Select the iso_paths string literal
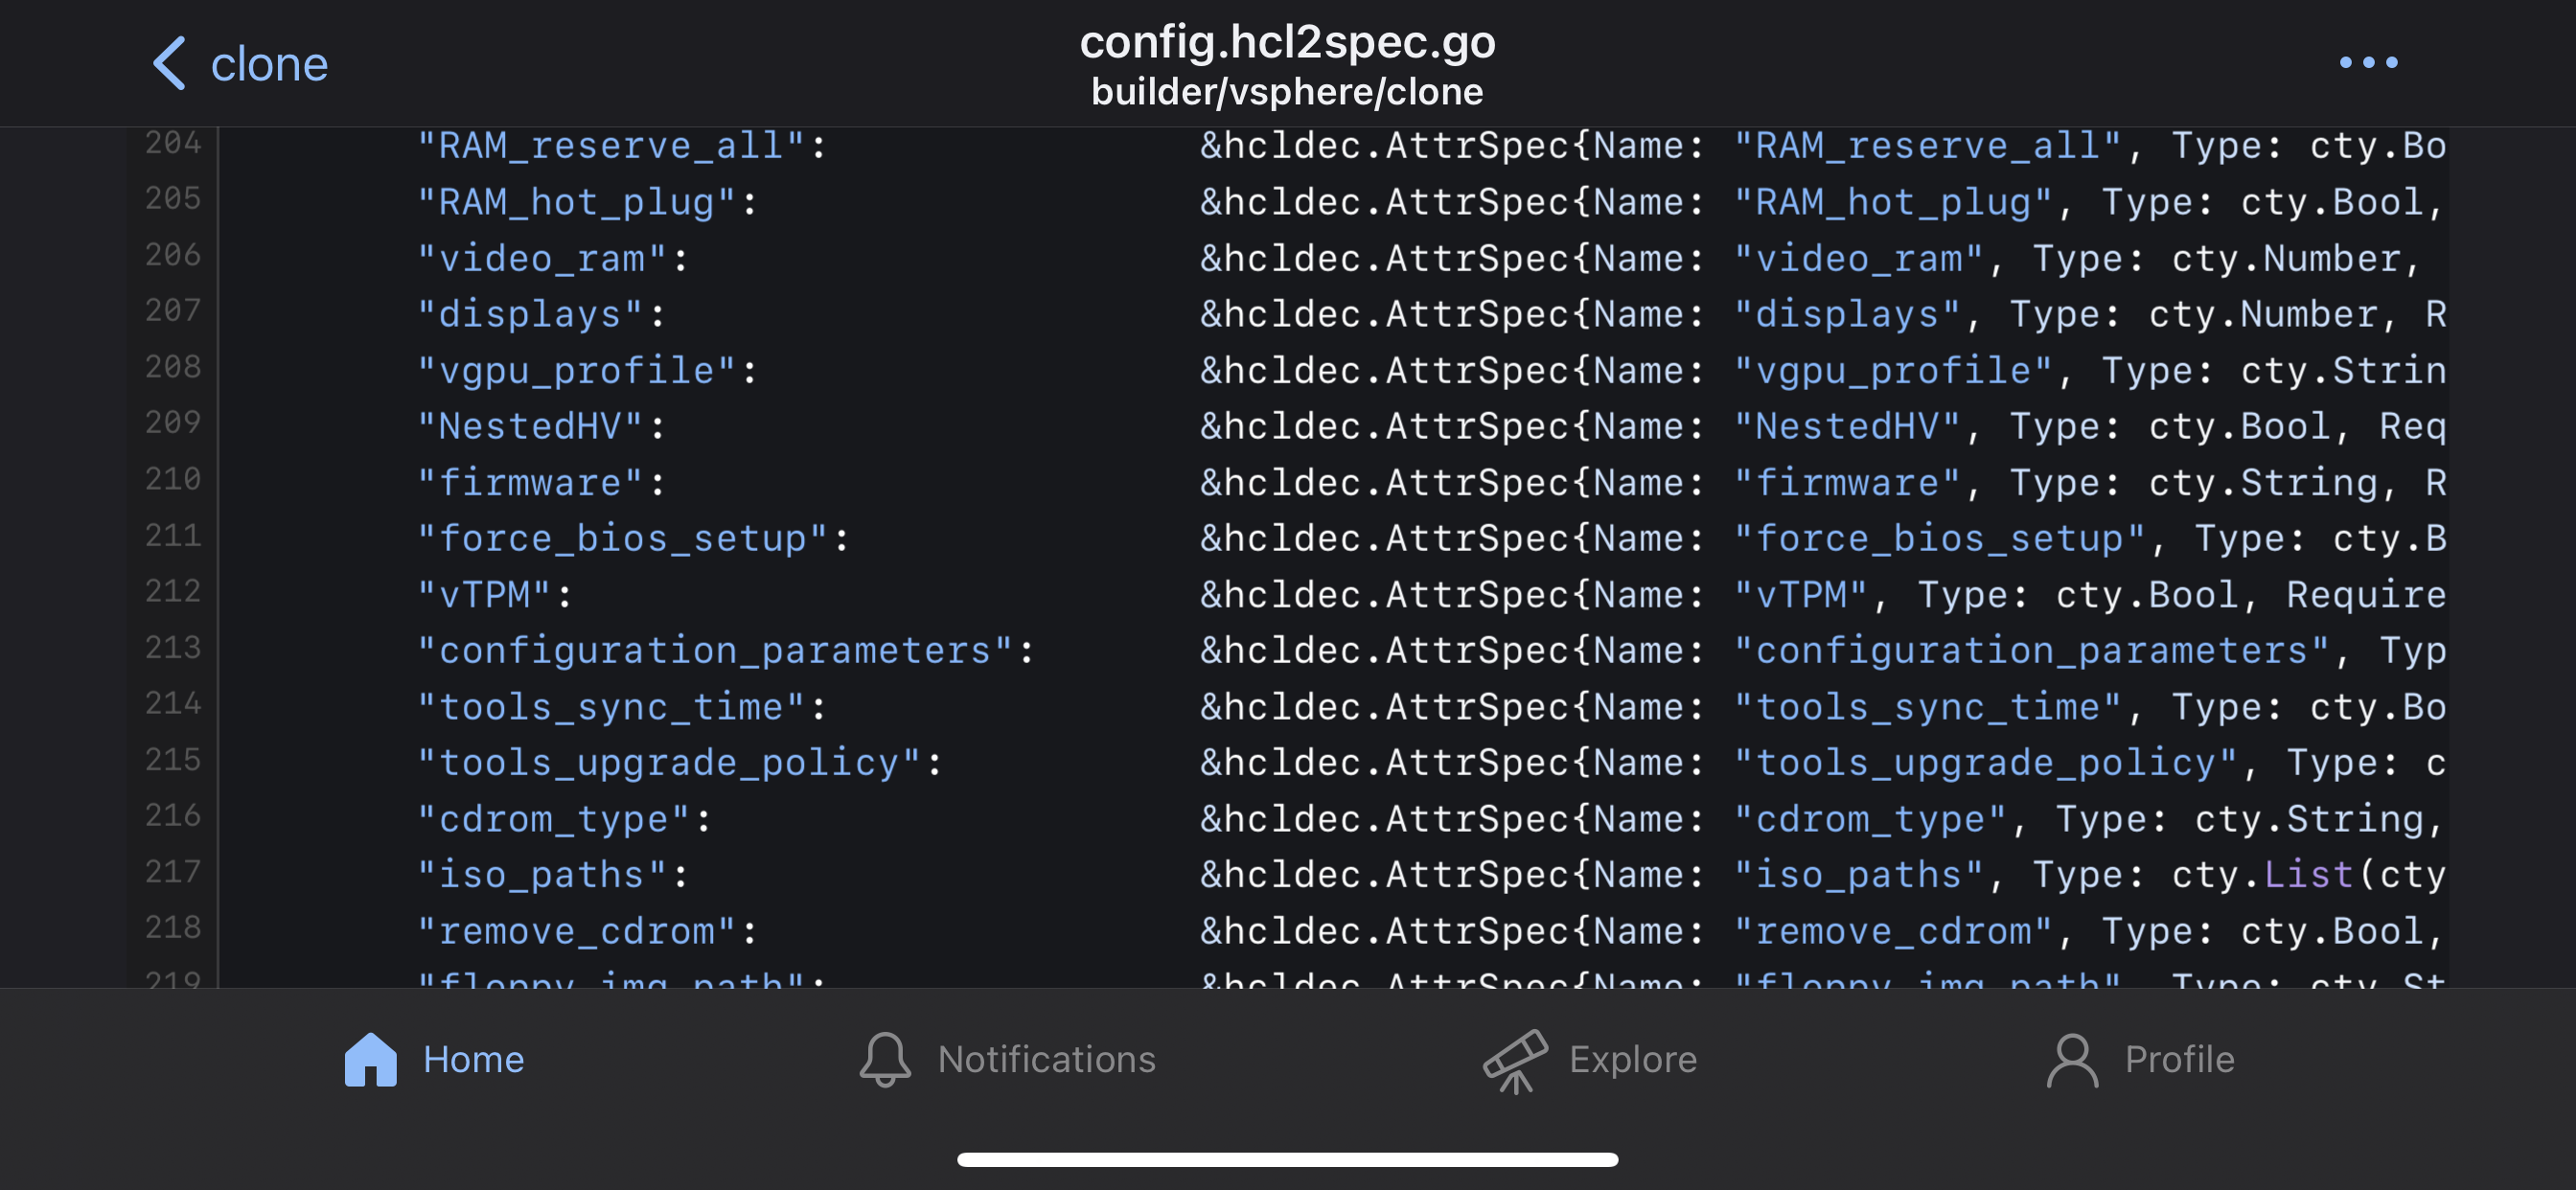2576x1190 pixels. click(x=545, y=873)
